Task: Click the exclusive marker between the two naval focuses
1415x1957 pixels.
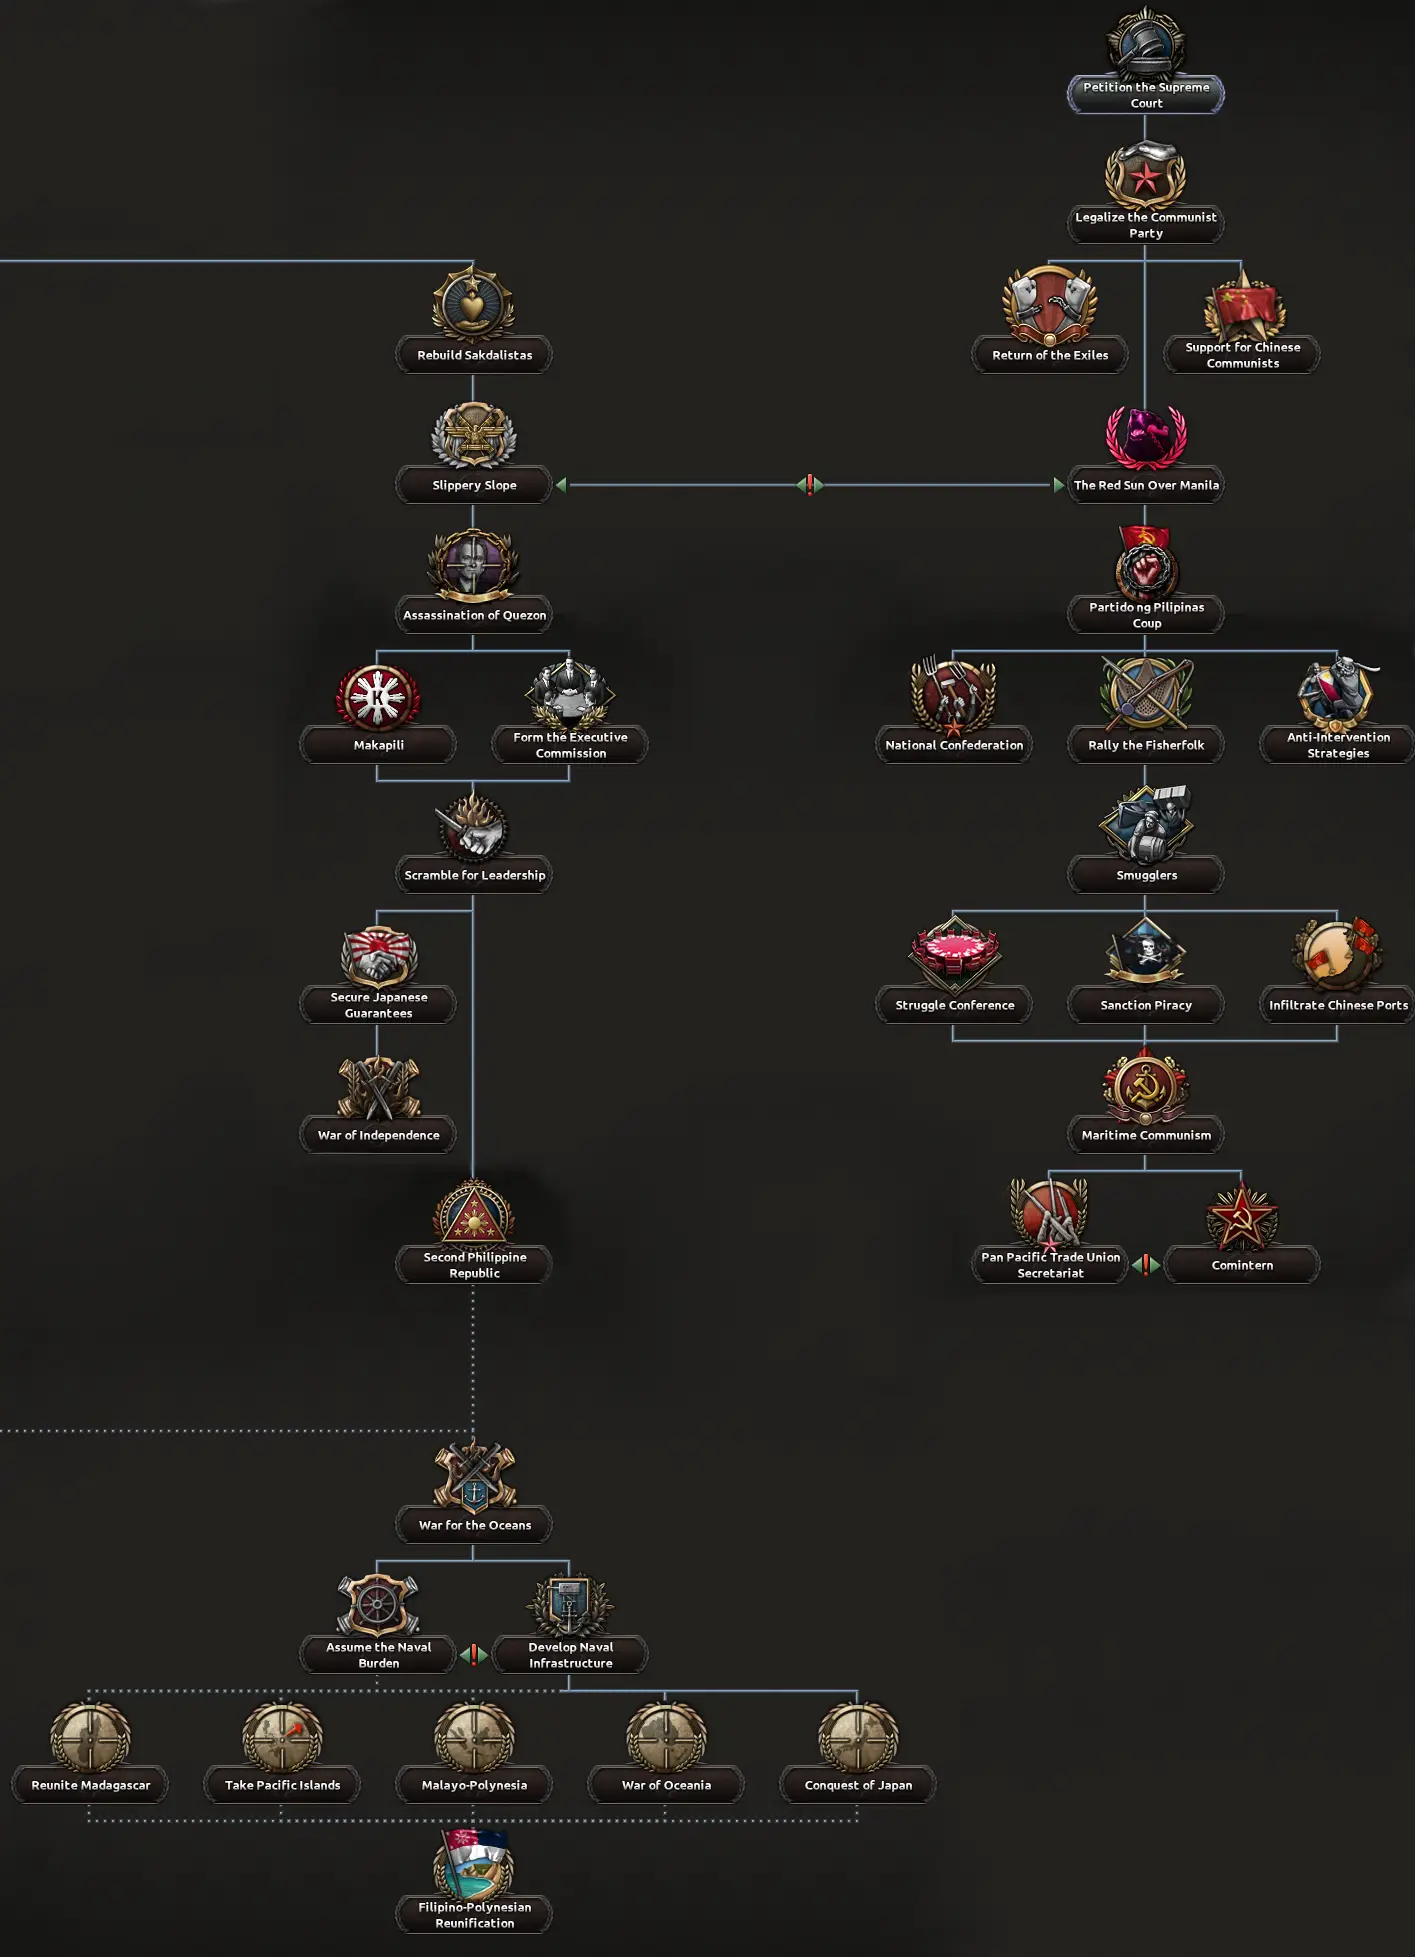Action: [x=474, y=1655]
